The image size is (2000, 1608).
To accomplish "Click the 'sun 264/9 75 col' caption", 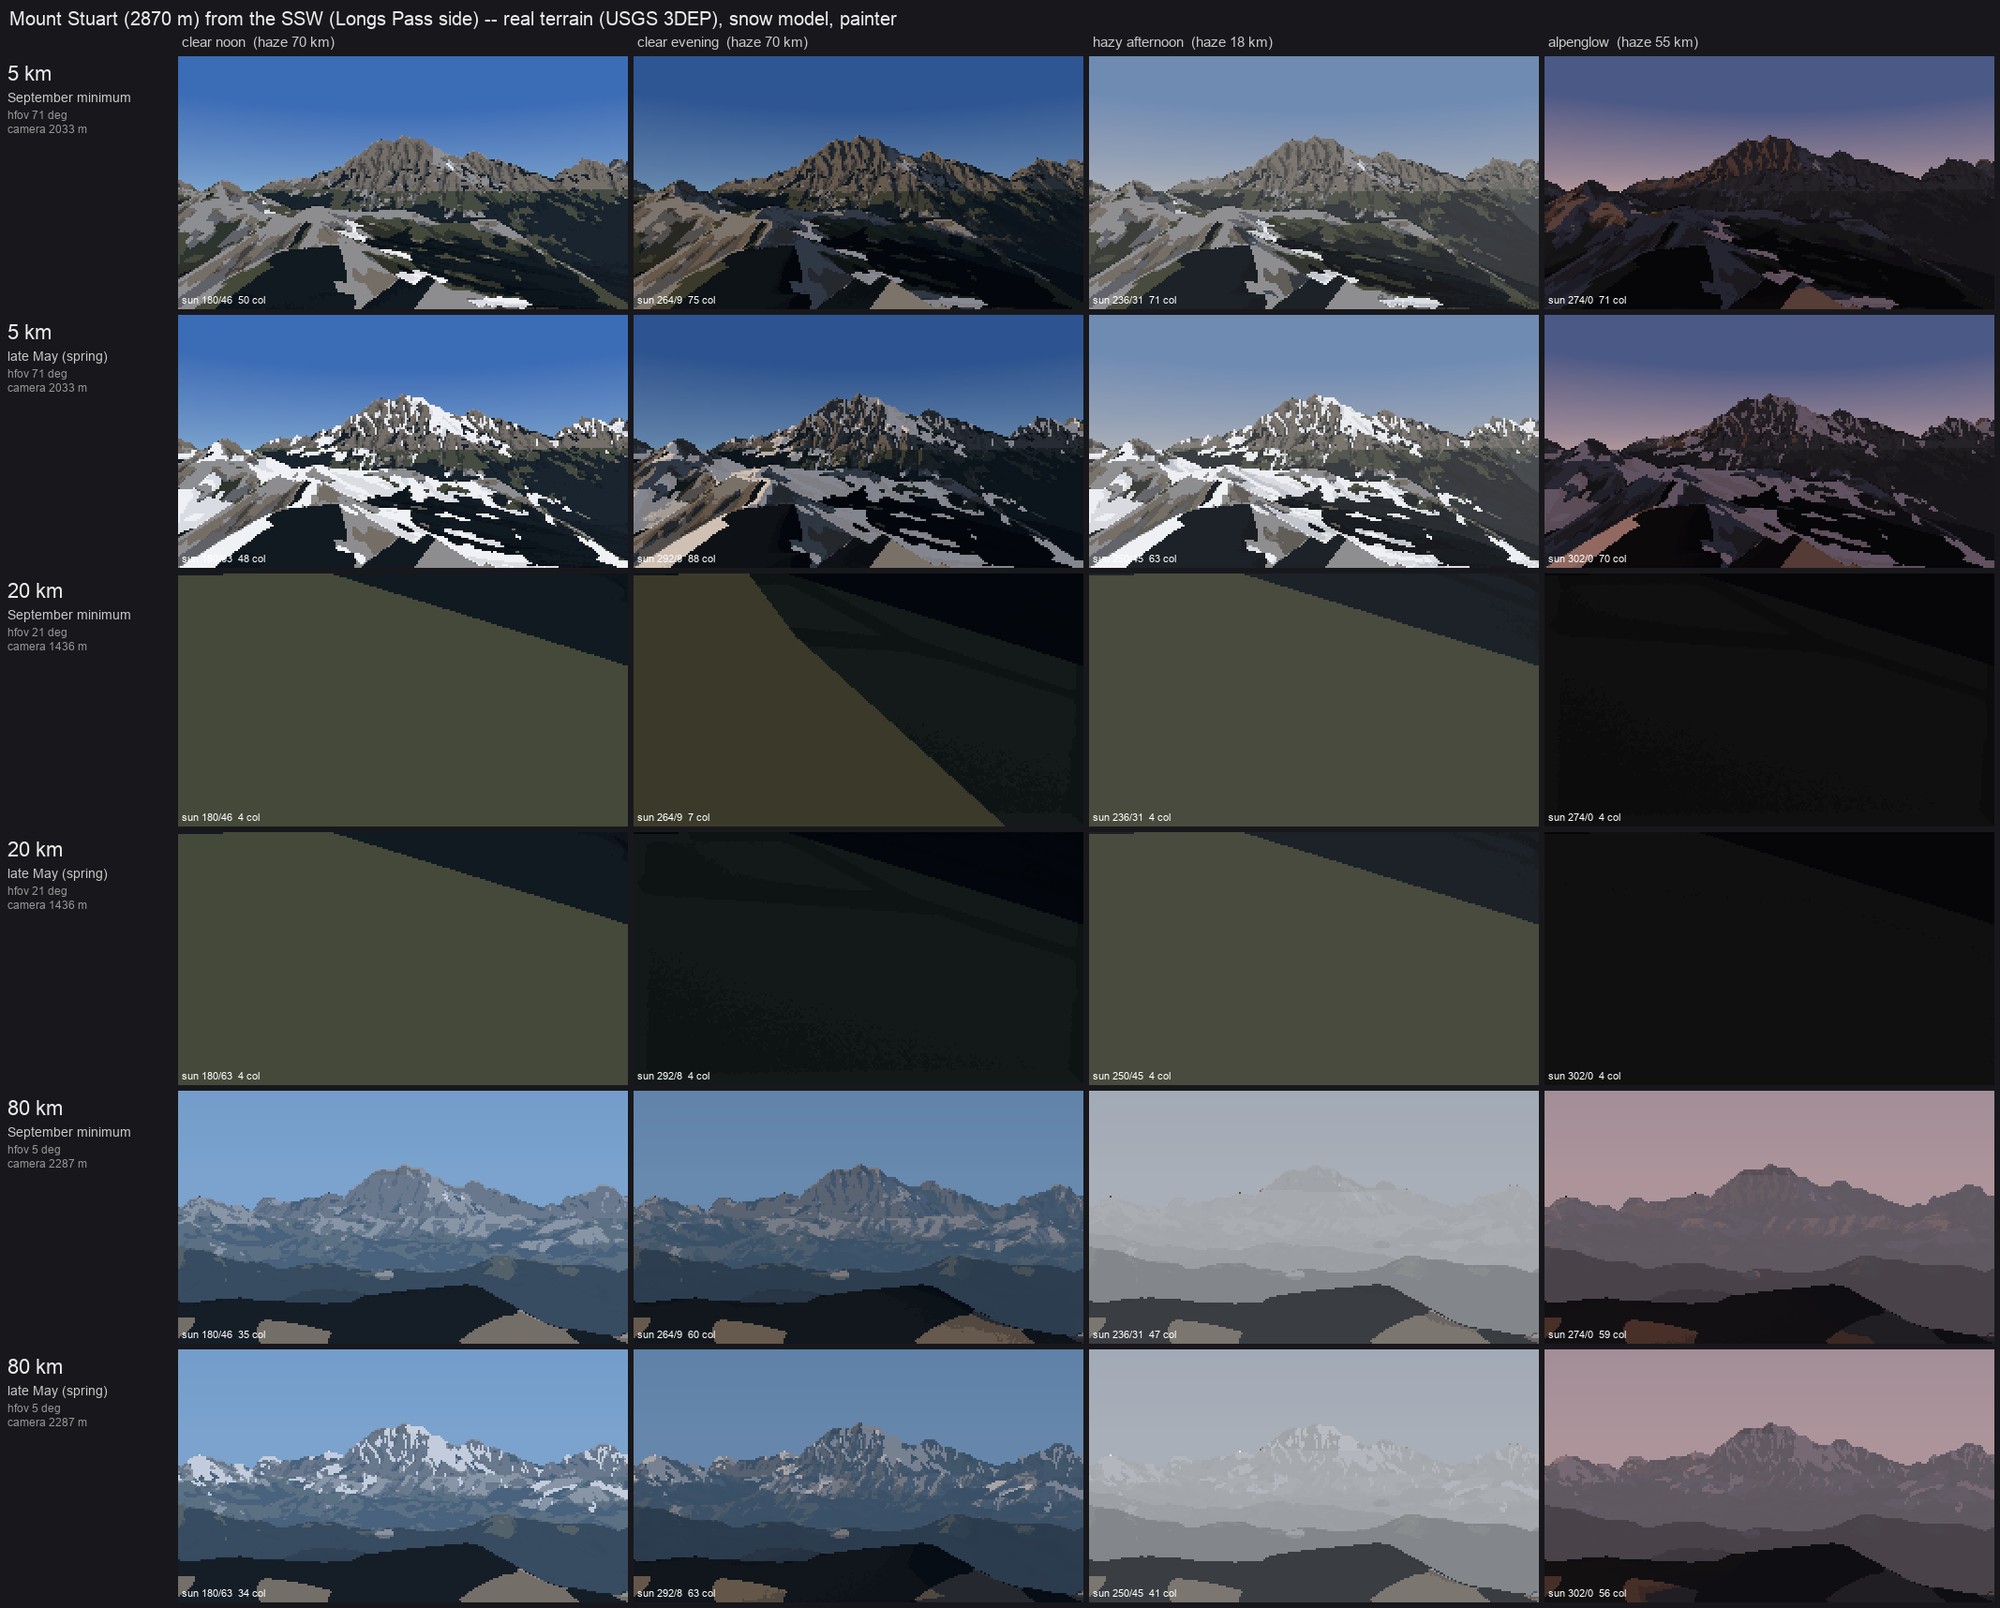I will tap(676, 300).
